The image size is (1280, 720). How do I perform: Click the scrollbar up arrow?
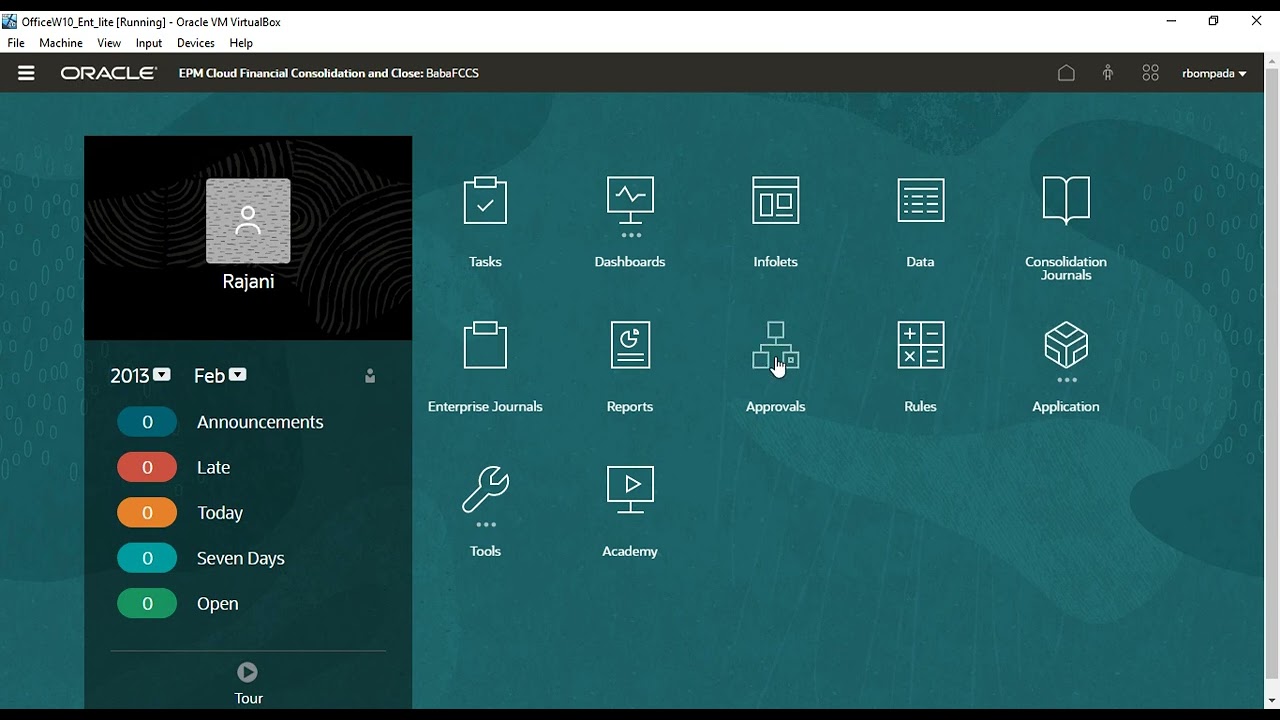click(1272, 61)
